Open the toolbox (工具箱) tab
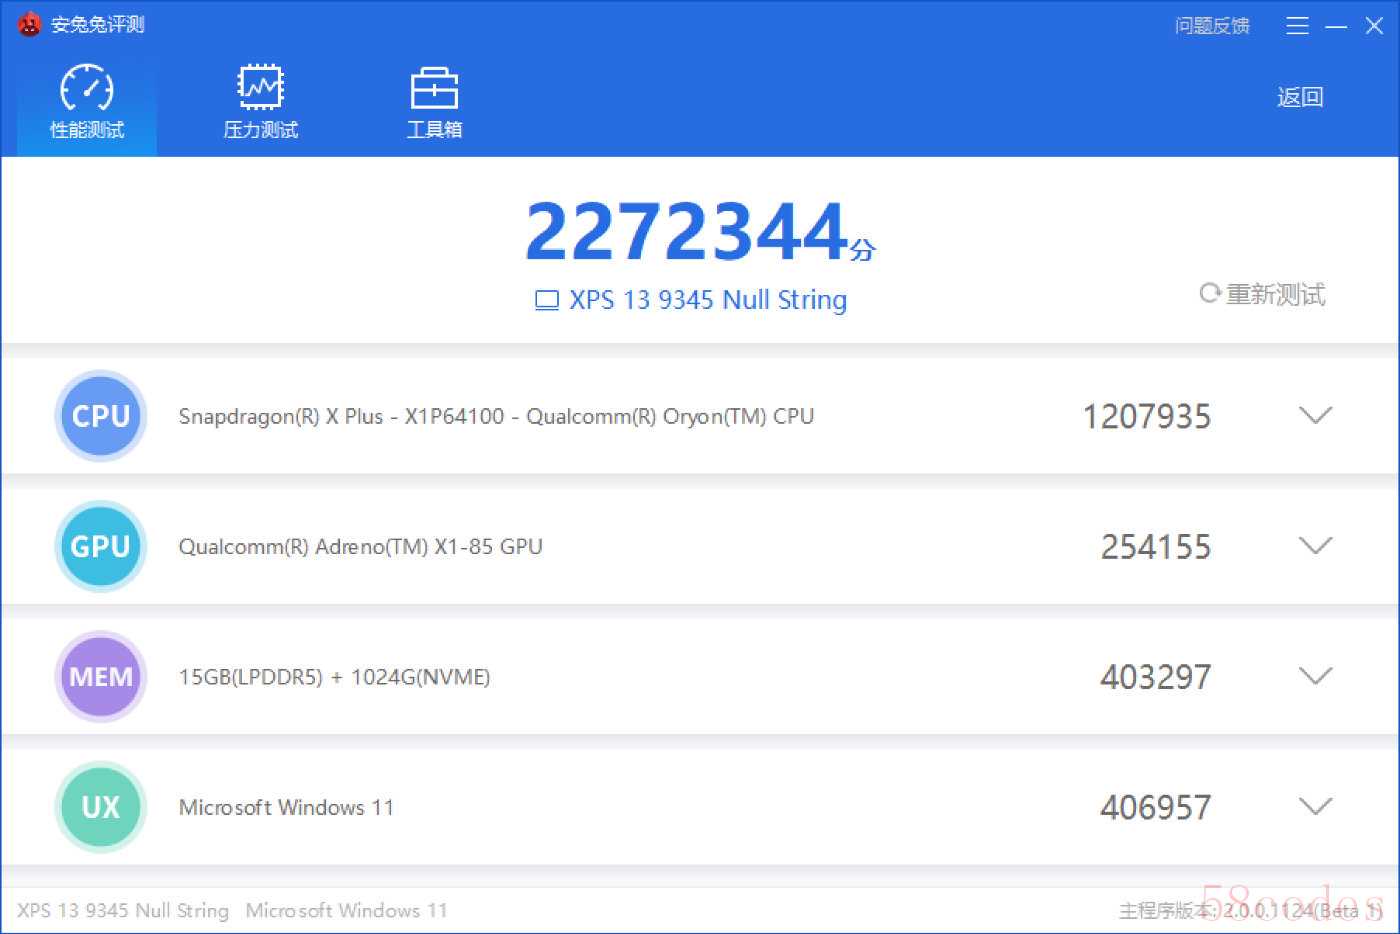The width and height of the screenshot is (1400, 934). pyautogui.click(x=434, y=102)
